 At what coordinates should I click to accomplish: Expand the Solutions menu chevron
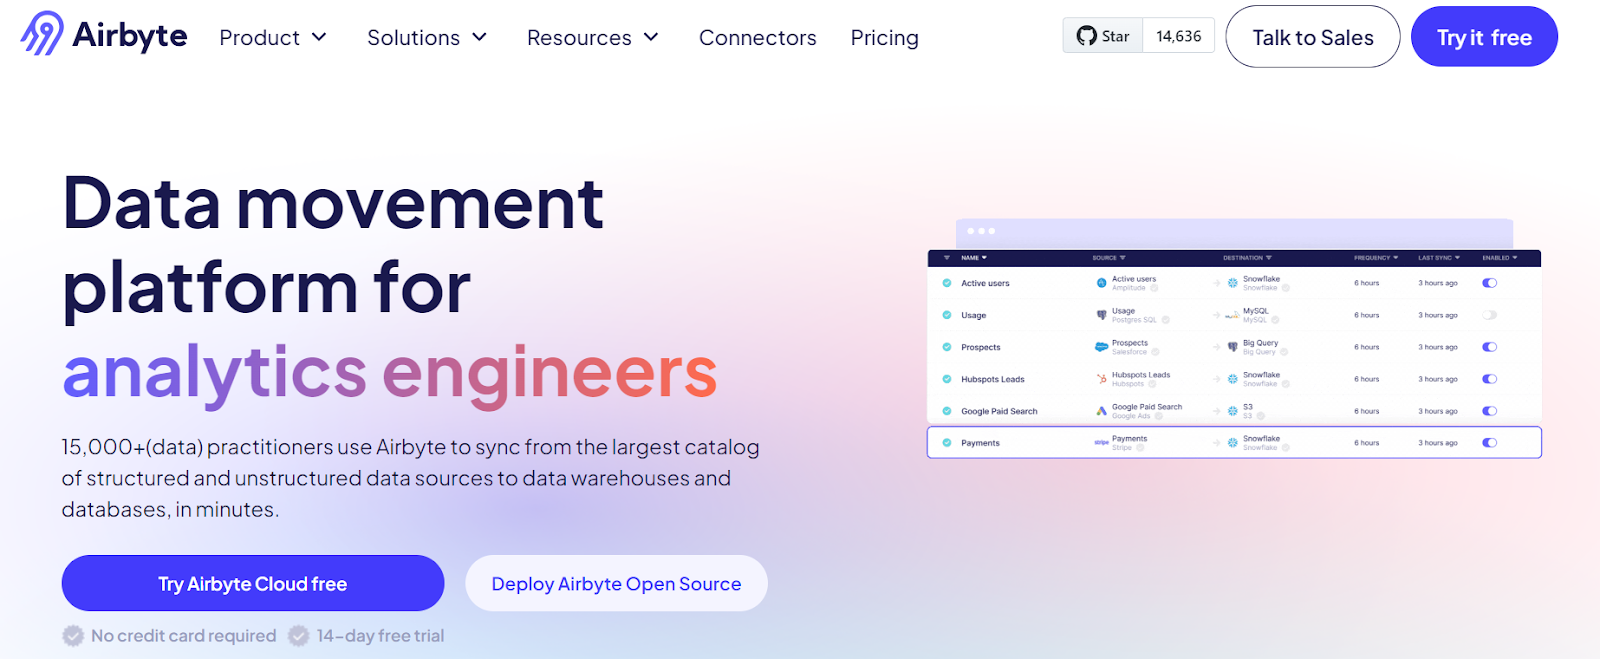479,37
